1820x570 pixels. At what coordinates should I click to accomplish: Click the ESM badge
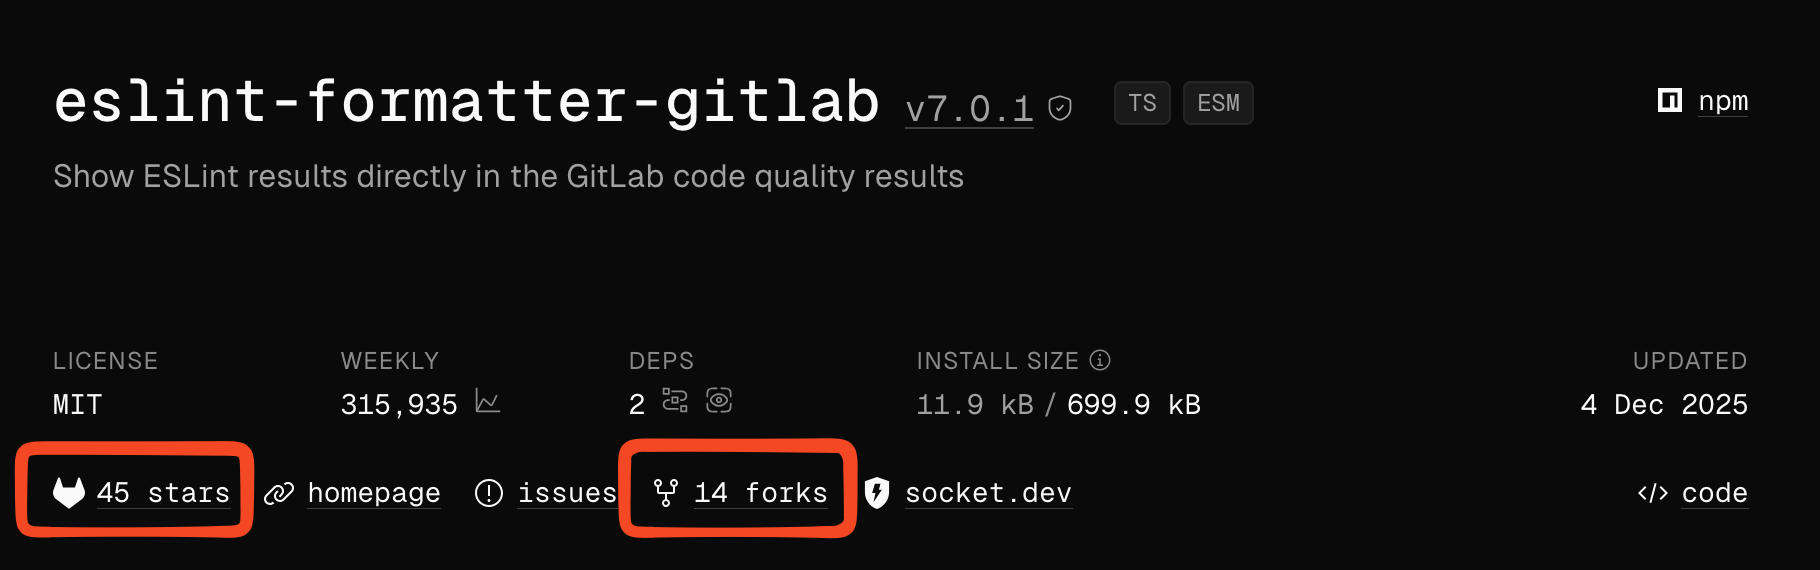click(1218, 103)
